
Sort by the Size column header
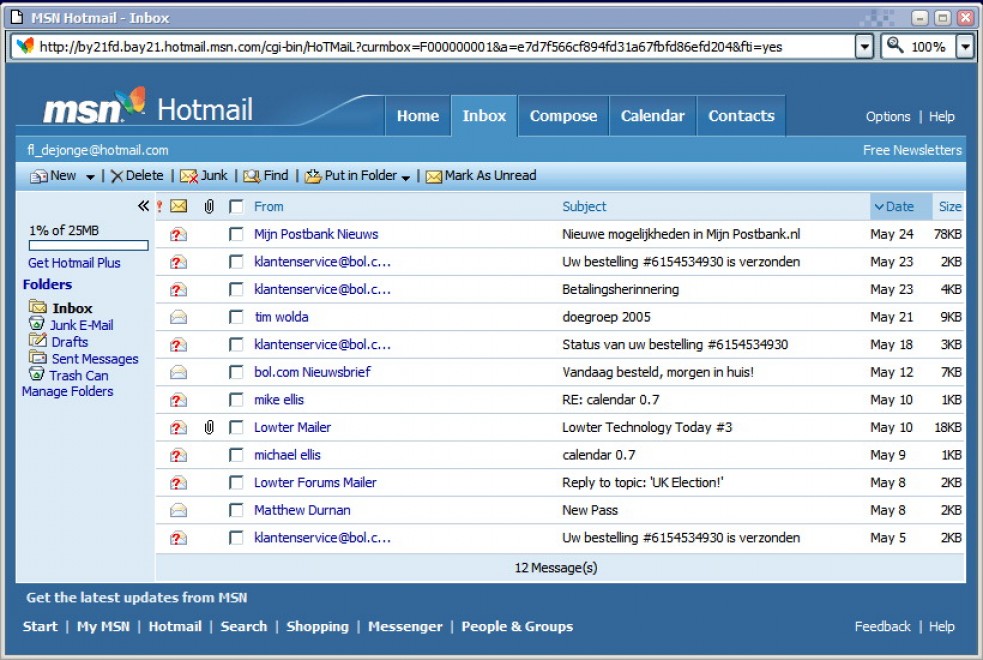pos(950,206)
